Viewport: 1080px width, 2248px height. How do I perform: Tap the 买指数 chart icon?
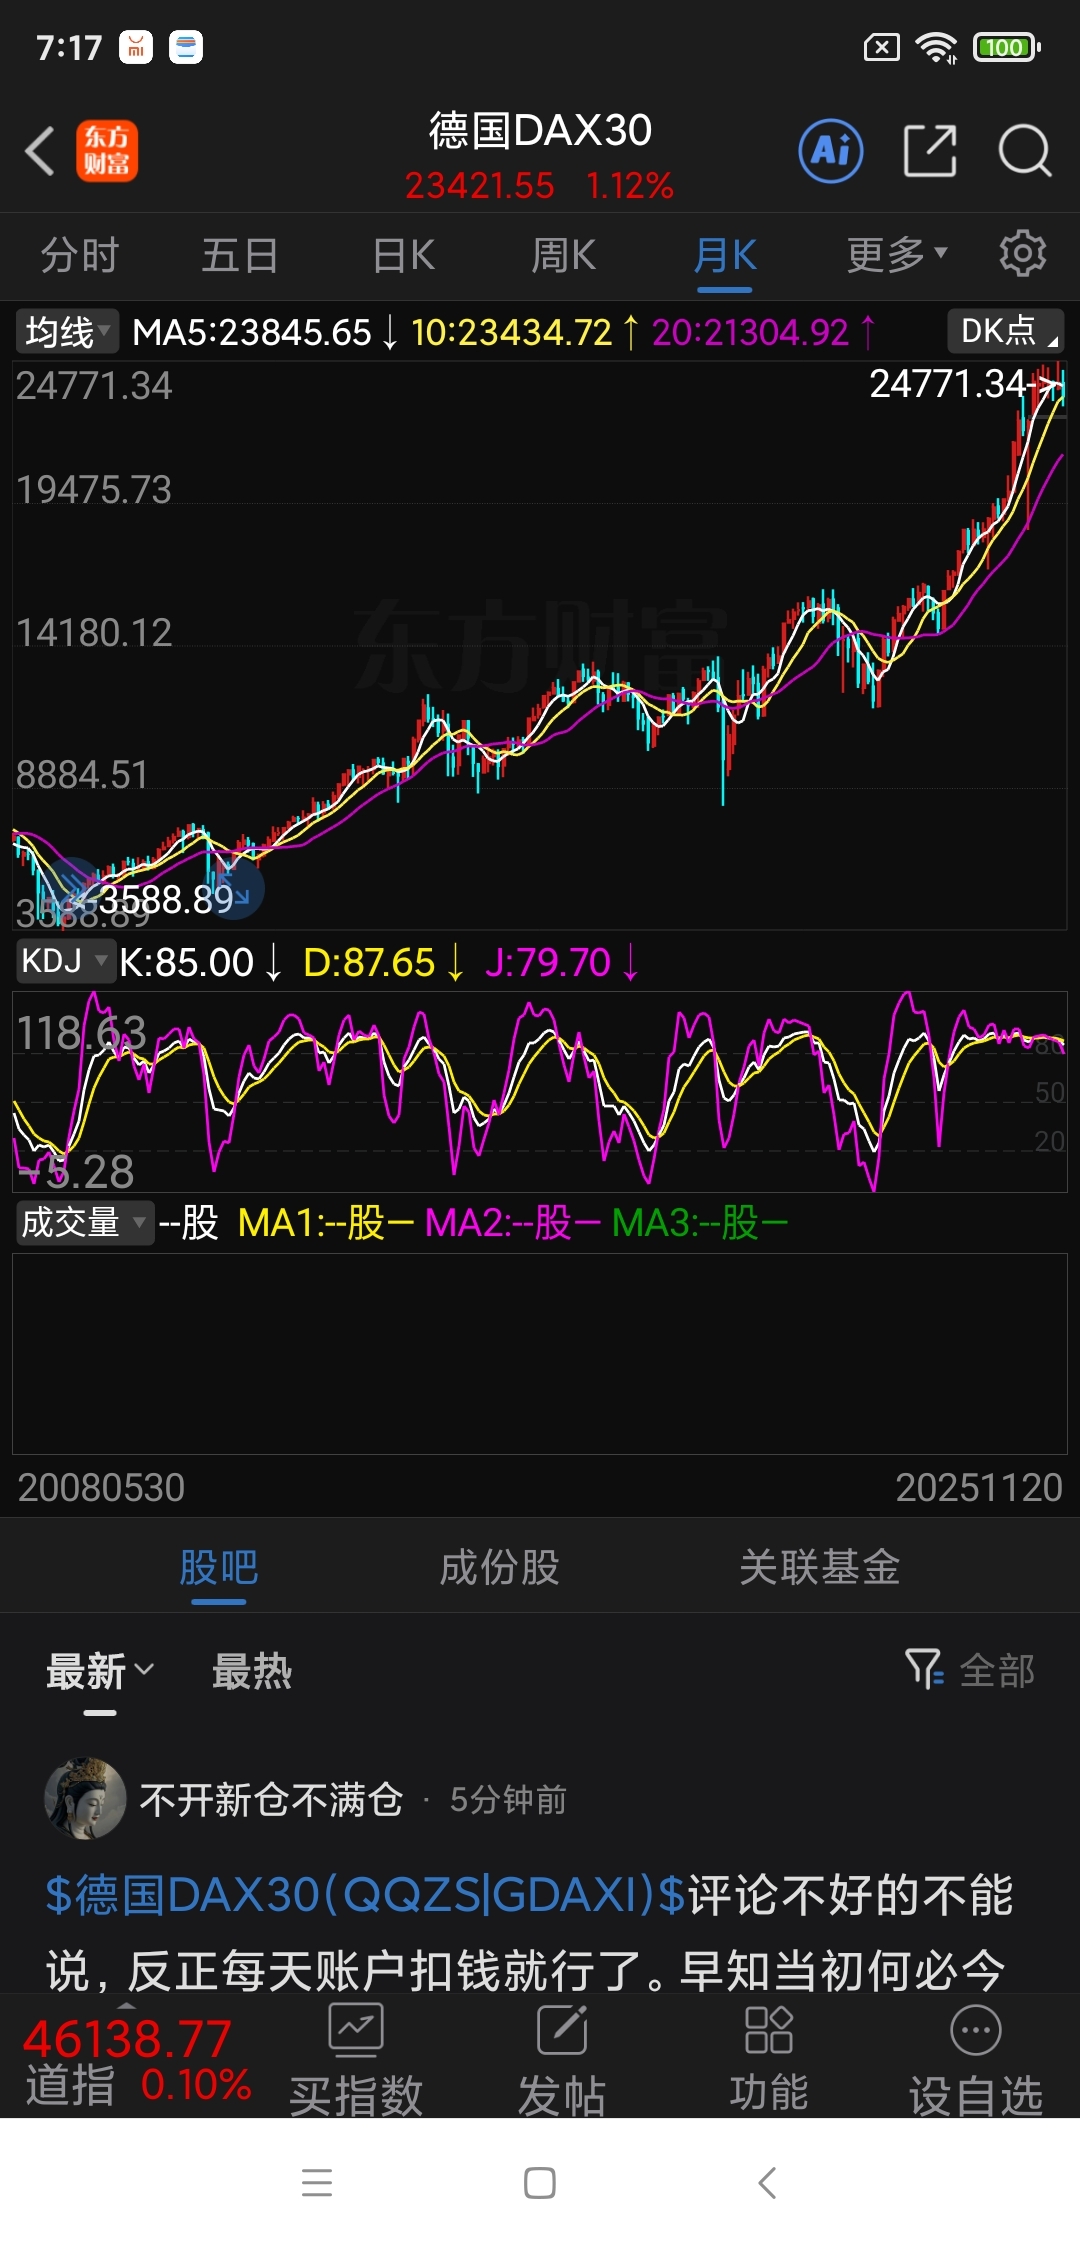point(356,2031)
